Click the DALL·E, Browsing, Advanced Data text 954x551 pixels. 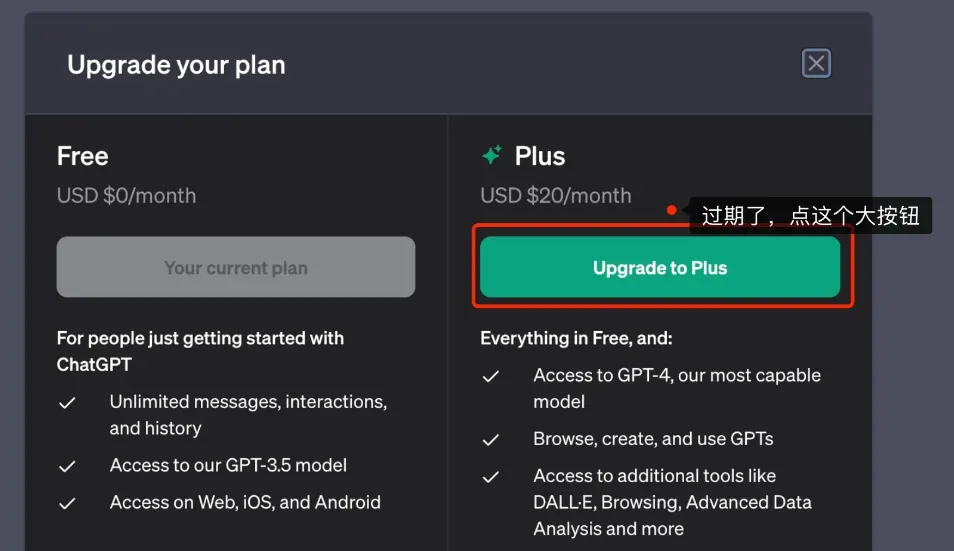[672, 502]
